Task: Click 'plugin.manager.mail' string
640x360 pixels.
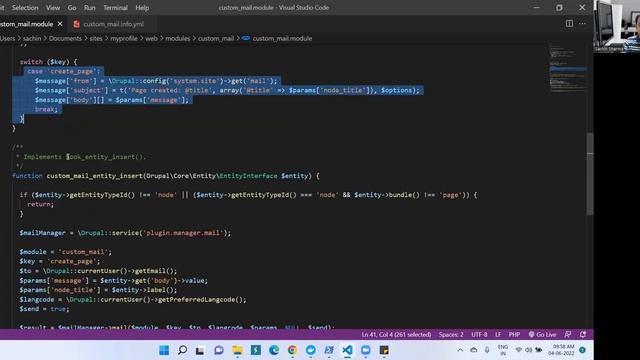Action: 183,233
